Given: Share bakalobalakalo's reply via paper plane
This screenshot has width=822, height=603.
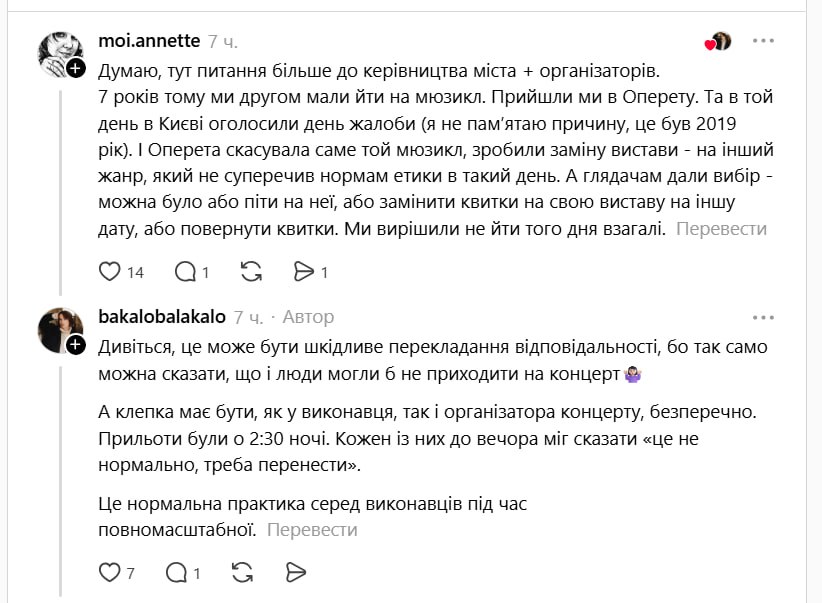Looking at the screenshot, I should point(295,572).
